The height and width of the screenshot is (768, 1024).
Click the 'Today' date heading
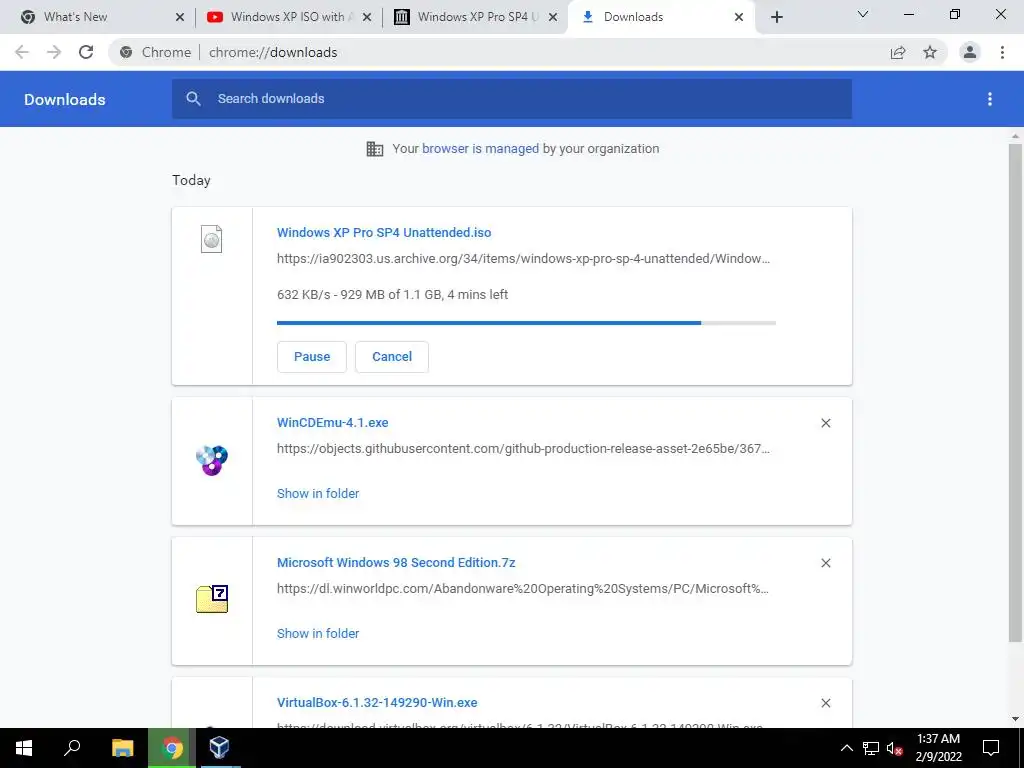(x=191, y=180)
